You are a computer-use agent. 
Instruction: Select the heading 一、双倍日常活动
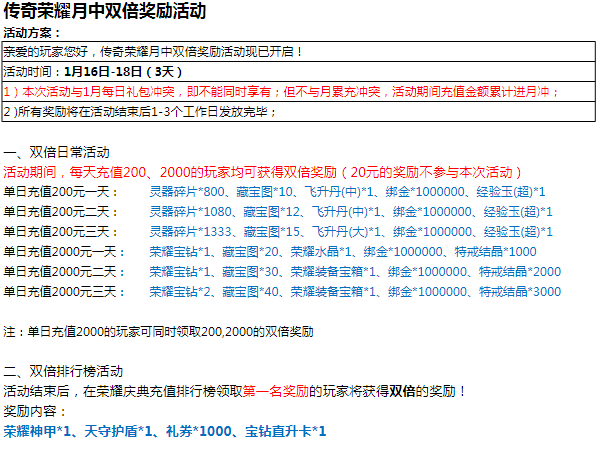tap(57, 152)
